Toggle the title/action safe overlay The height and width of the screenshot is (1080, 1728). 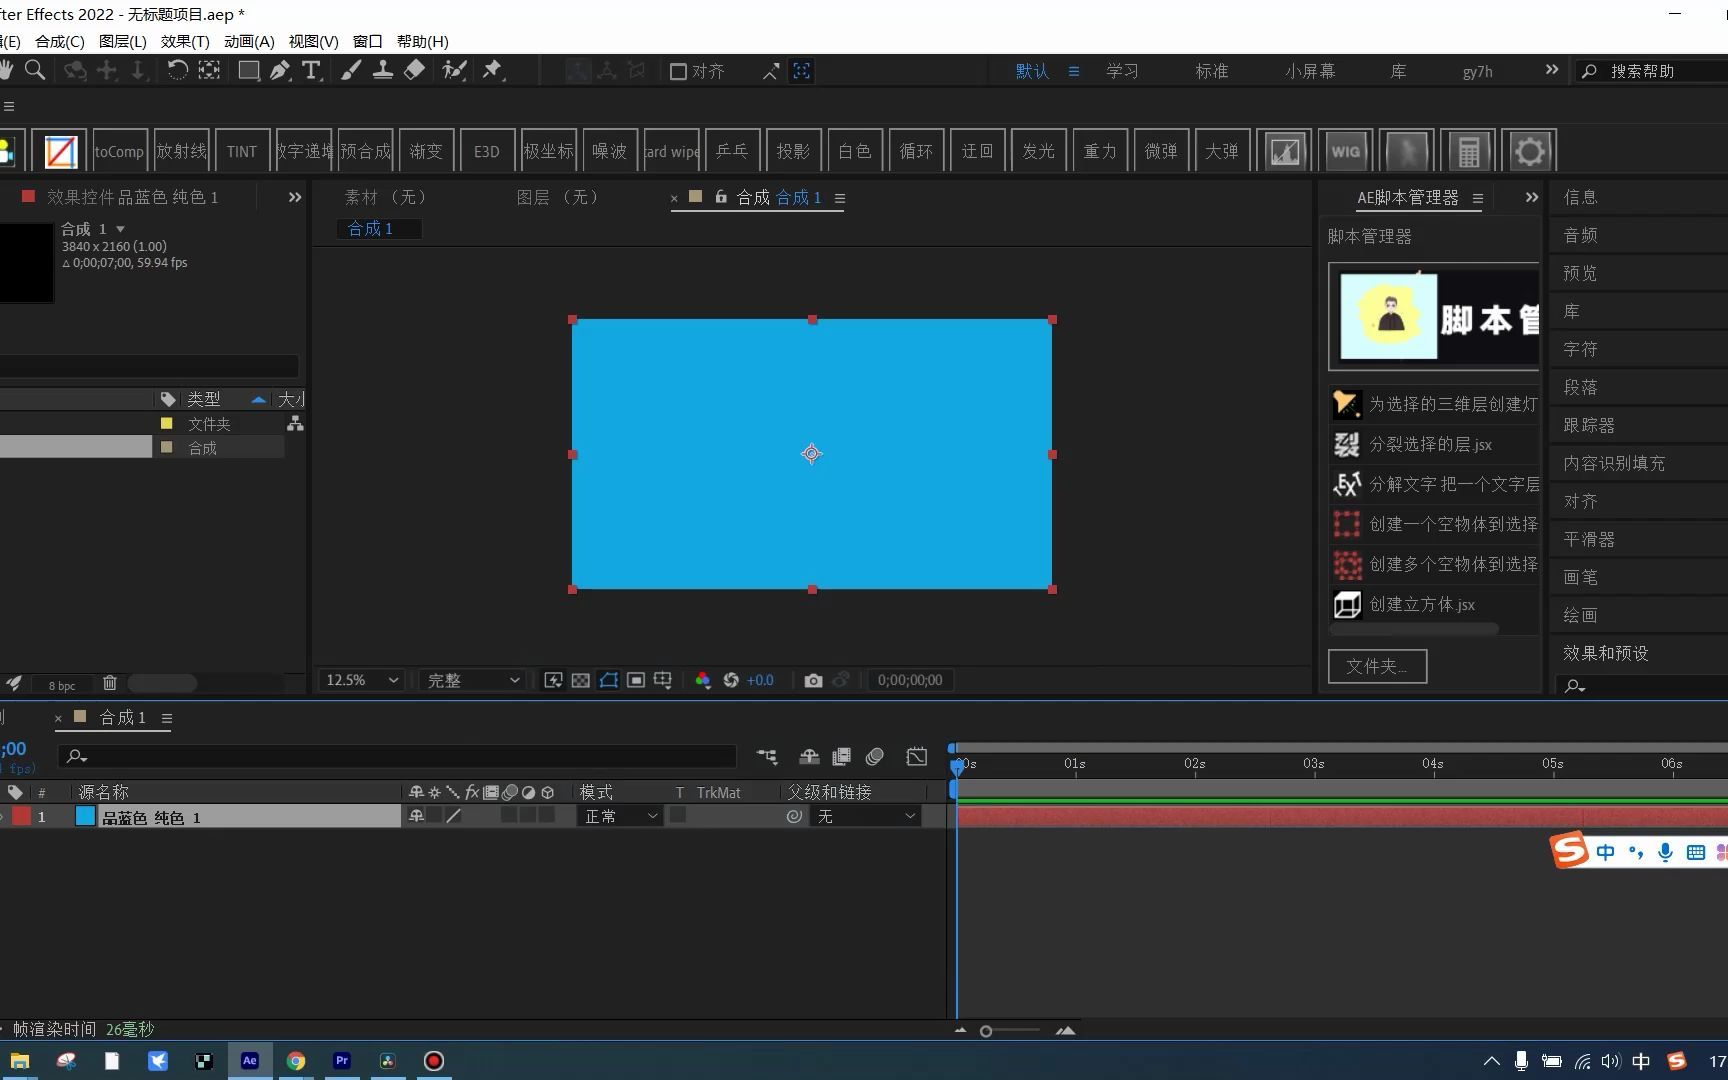tap(636, 680)
